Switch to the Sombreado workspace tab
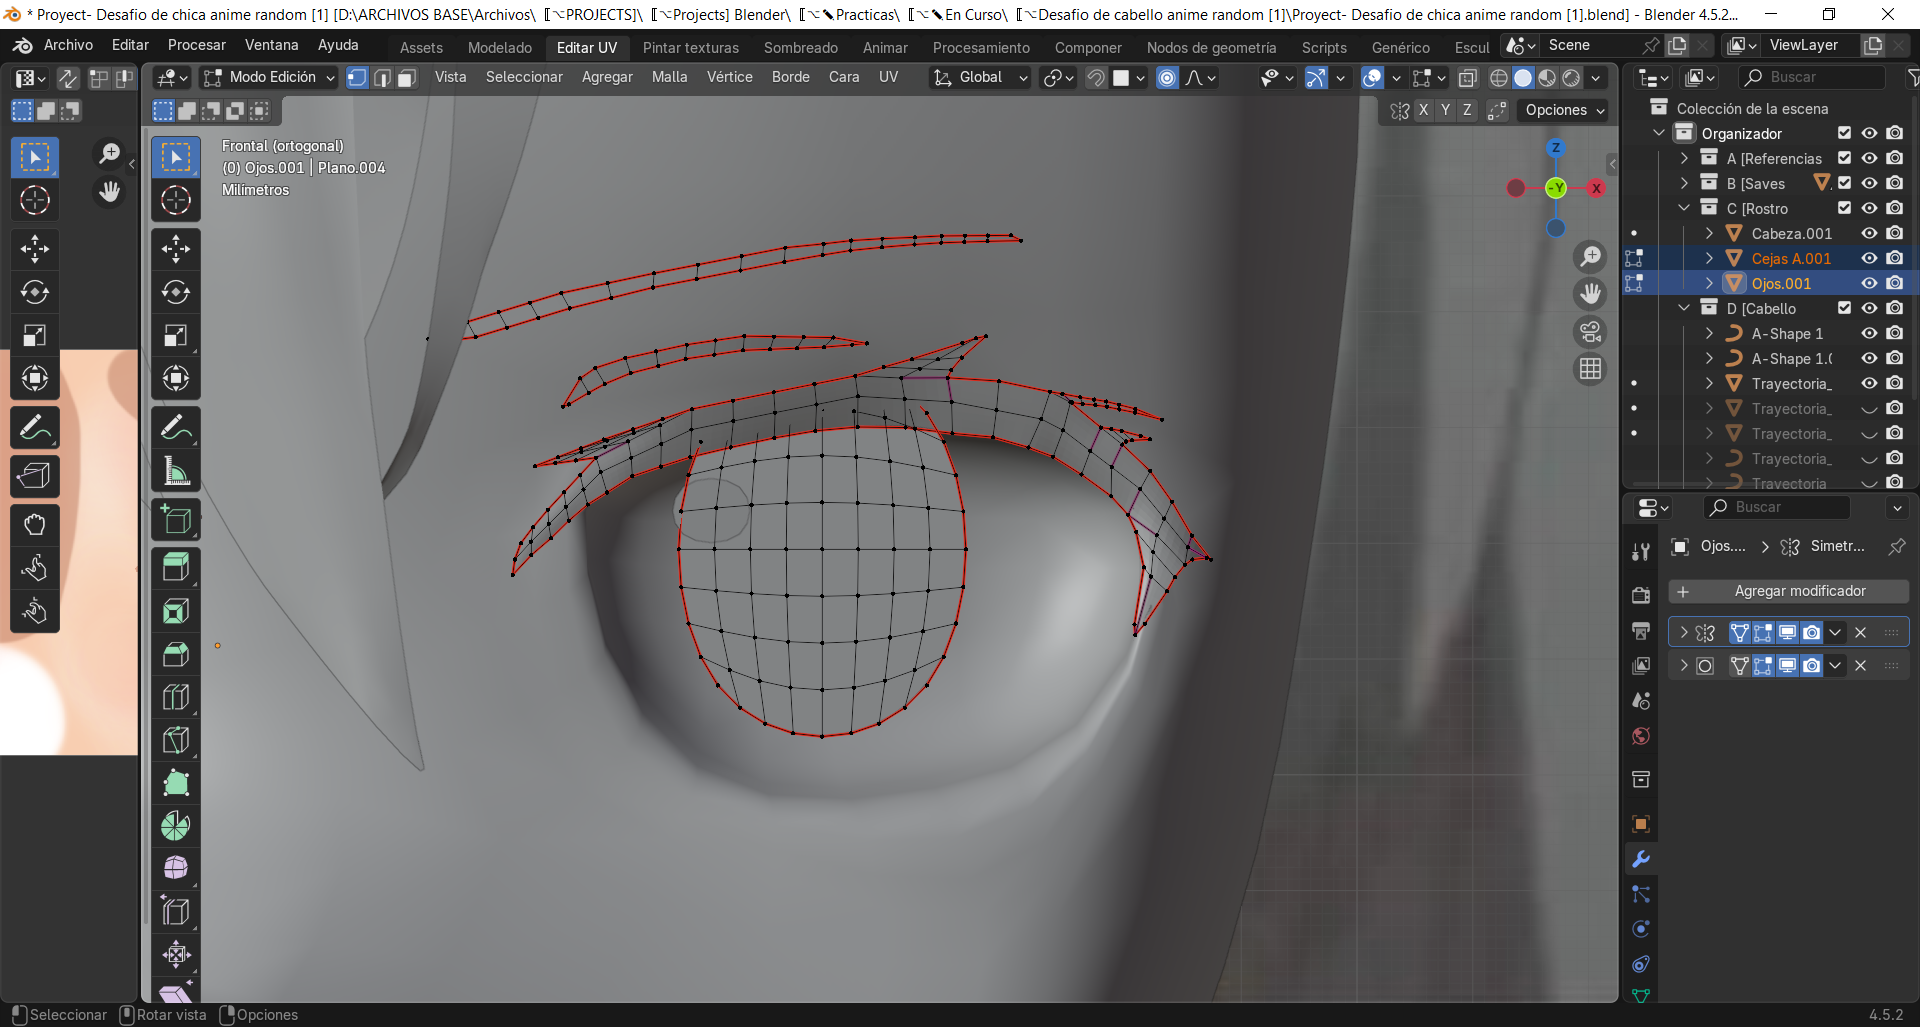 (x=800, y=47)
